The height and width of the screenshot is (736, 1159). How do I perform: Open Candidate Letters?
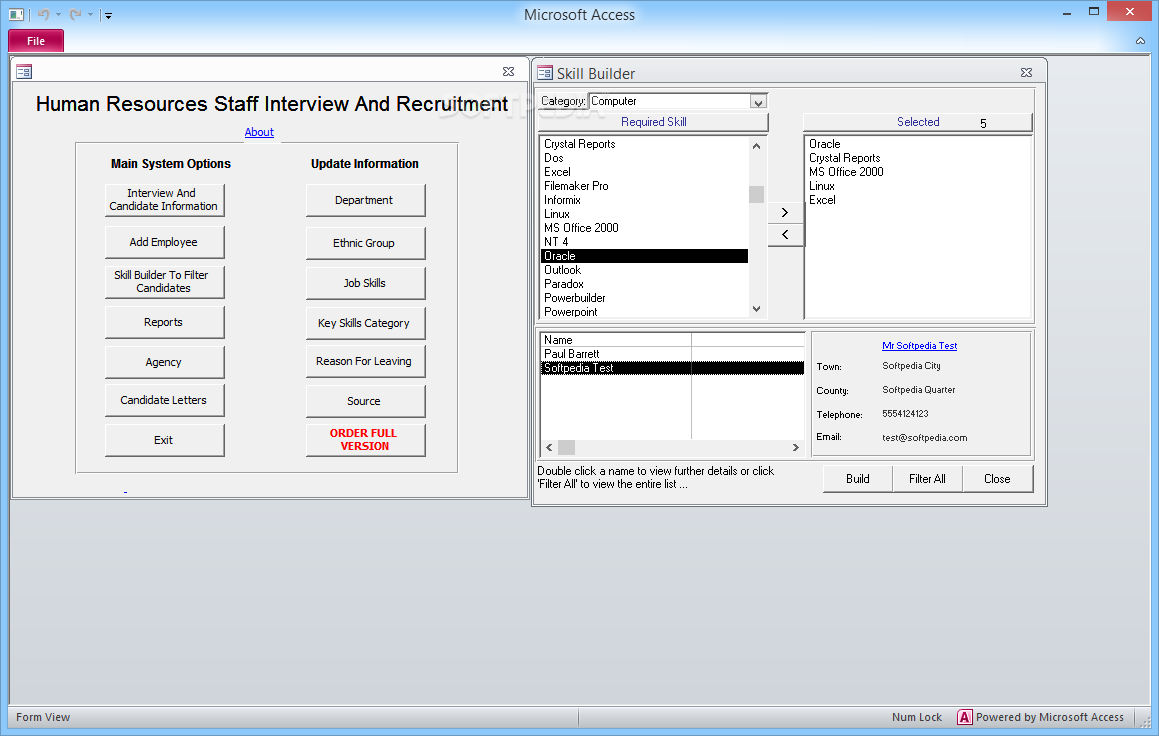pos(164,400)
